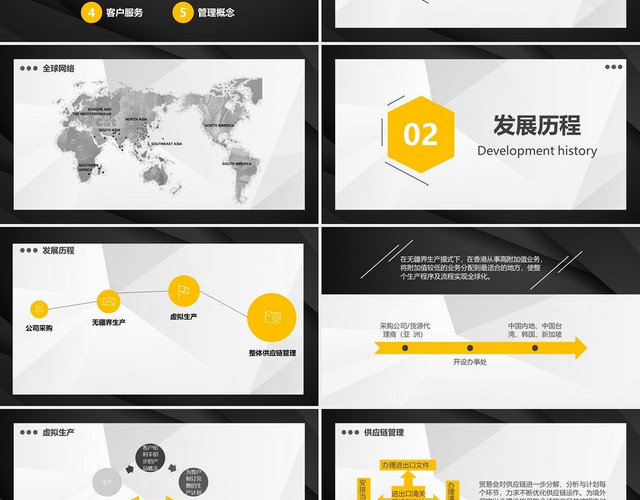Click the flag icon above 虚拟生产

184,291
